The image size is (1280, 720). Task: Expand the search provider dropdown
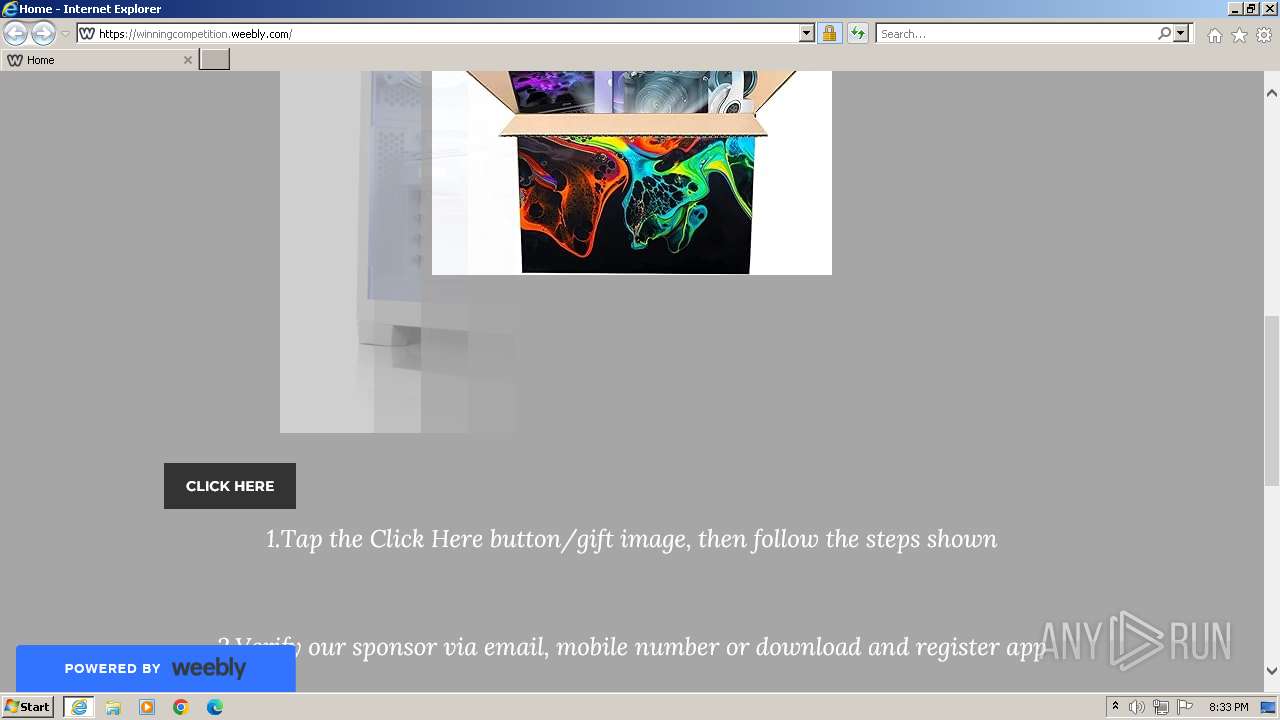tap(1181, 33)
